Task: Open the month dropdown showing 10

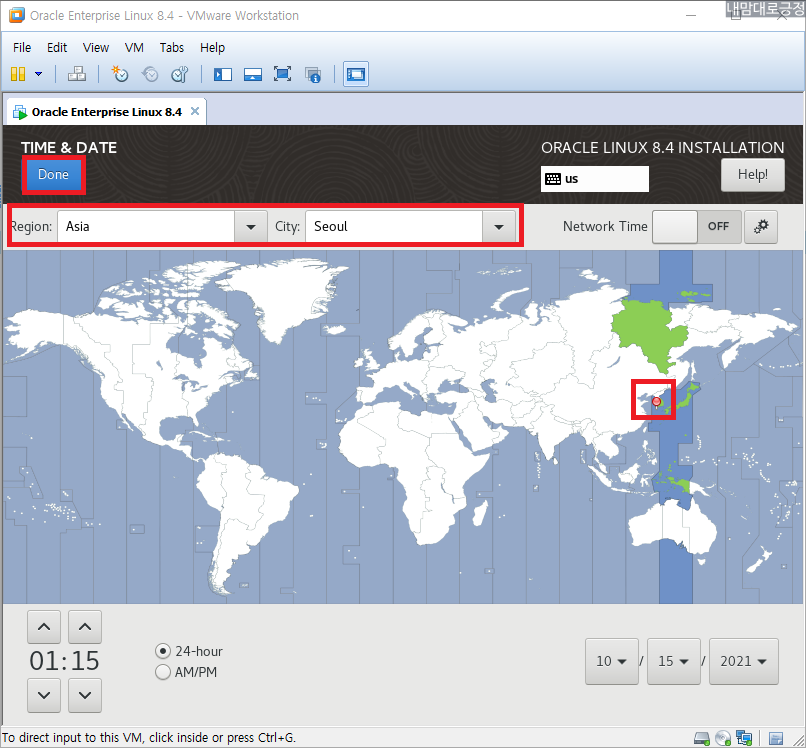Action: pos(612,661)
